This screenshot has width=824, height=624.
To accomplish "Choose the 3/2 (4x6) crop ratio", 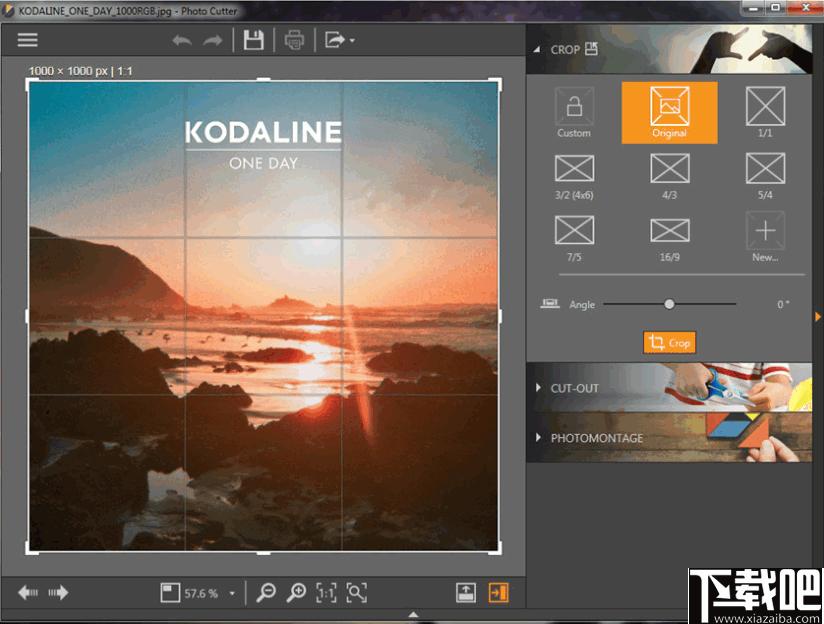I will click(x=574, y=177).
